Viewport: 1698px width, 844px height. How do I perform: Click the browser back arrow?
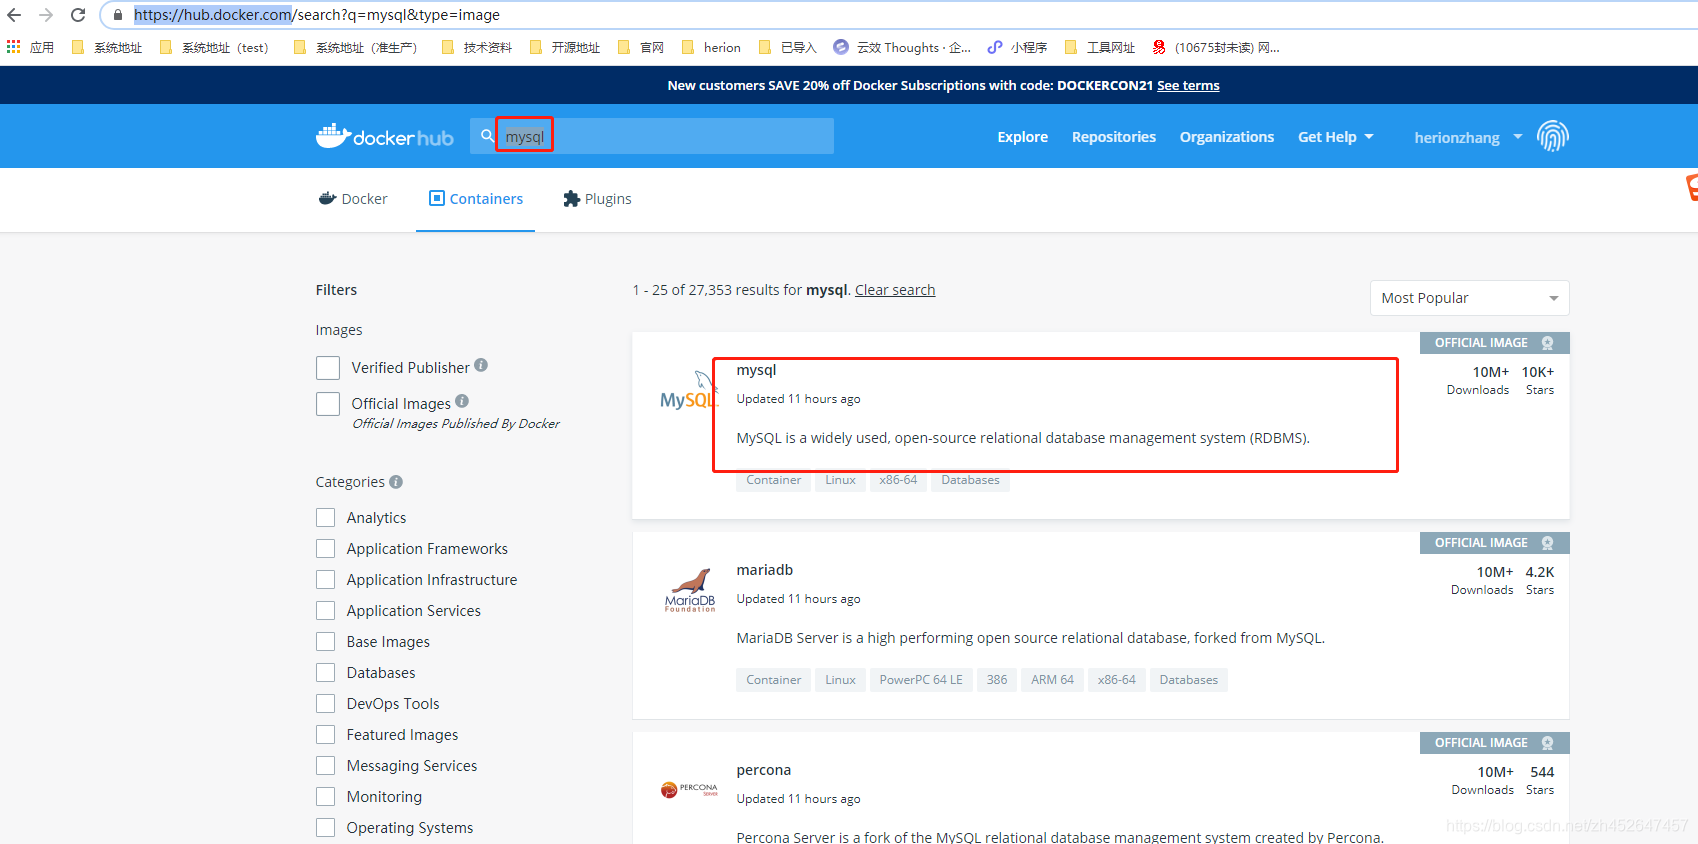click(14, 15)
